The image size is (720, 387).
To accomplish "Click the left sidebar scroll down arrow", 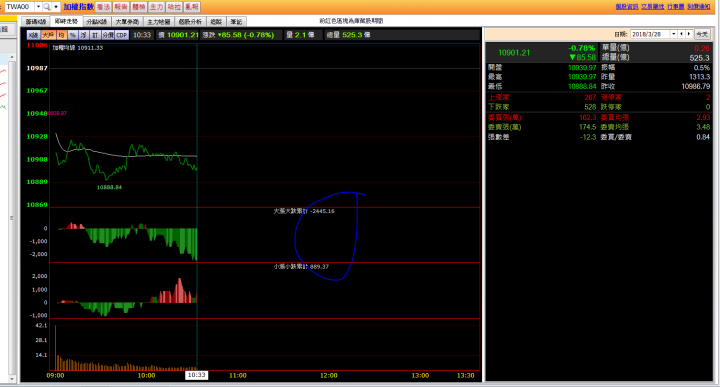I will pos(12,379).
